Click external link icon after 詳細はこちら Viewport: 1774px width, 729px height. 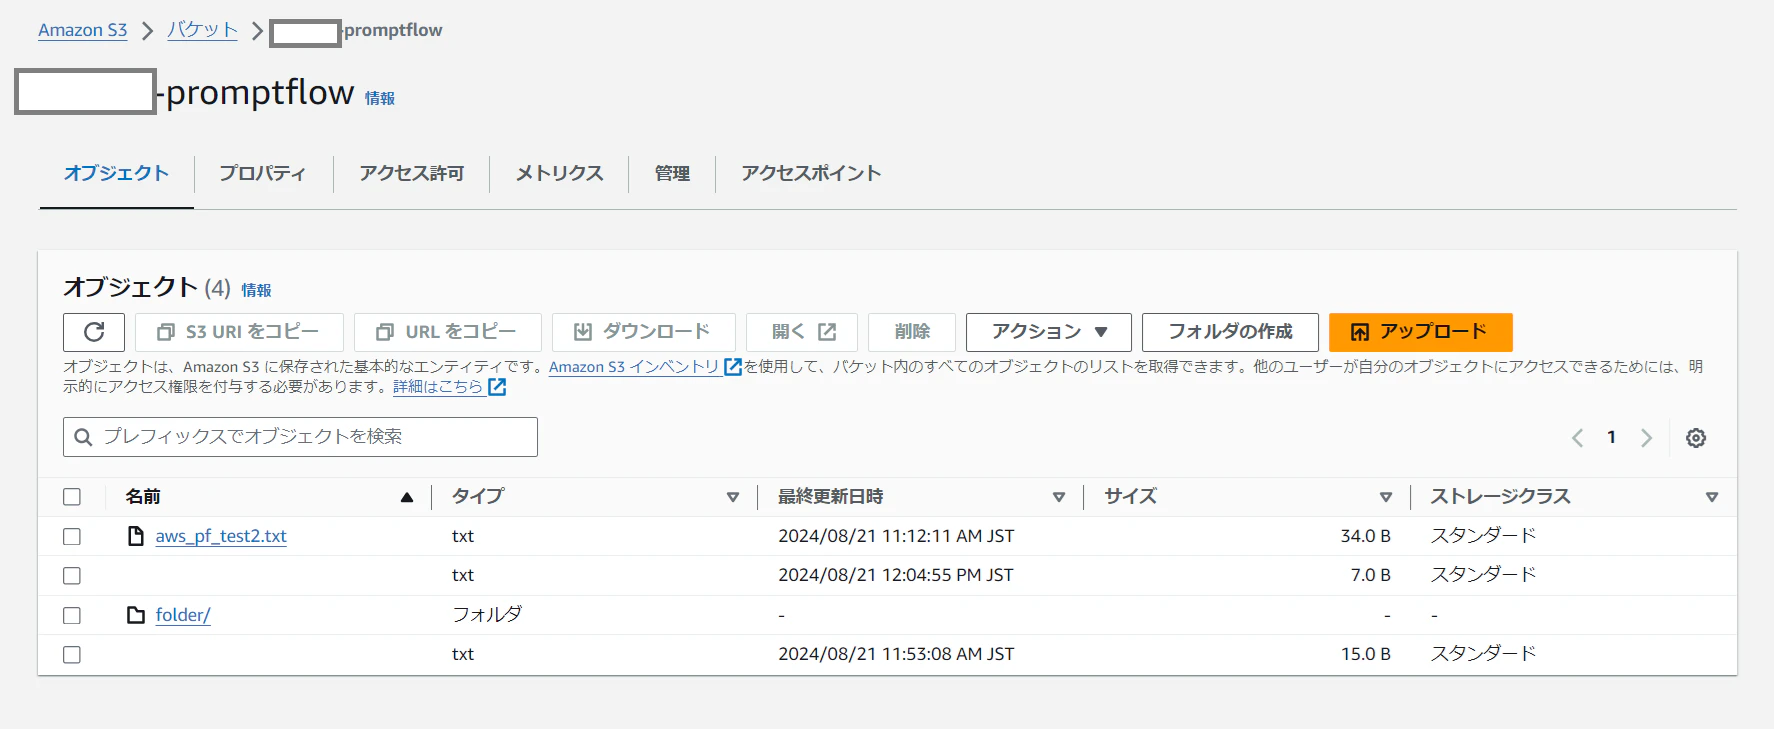[497, 387]
